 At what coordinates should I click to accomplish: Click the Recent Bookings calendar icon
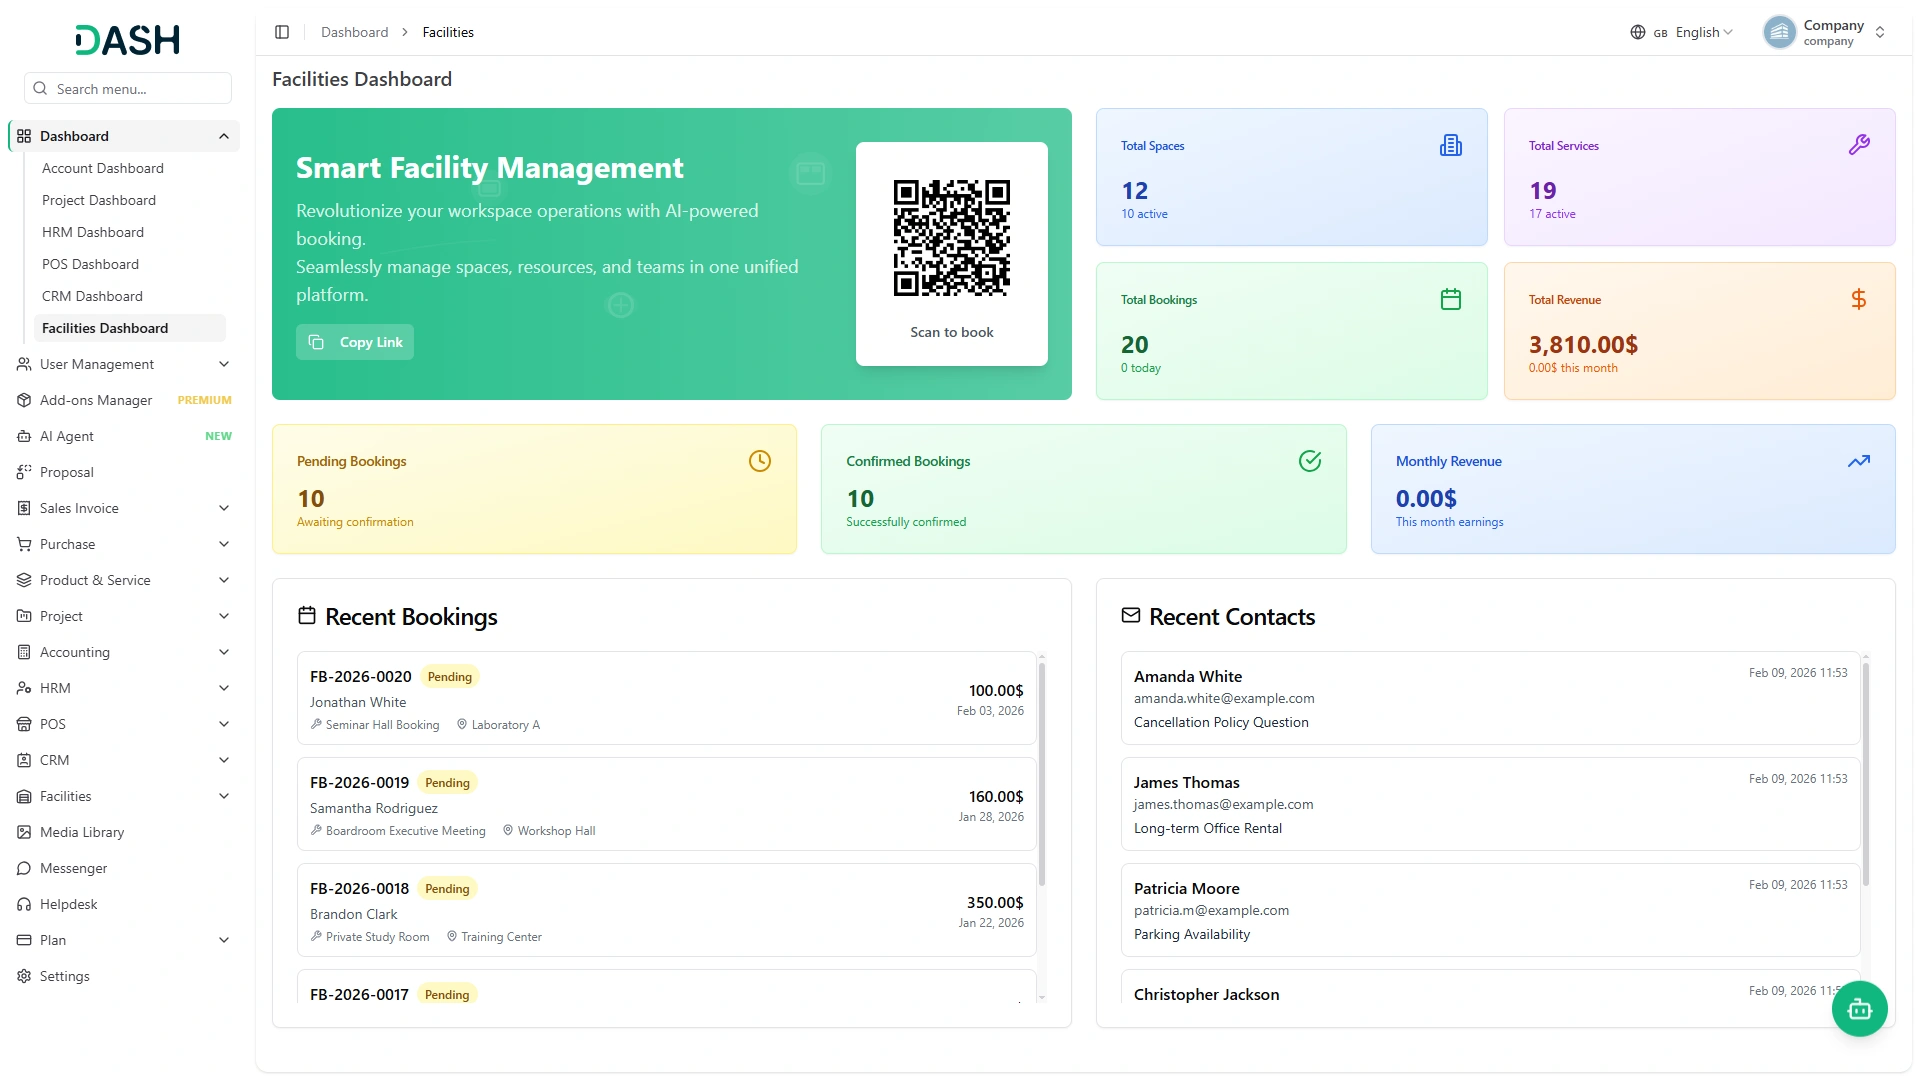tap(307, 616)
